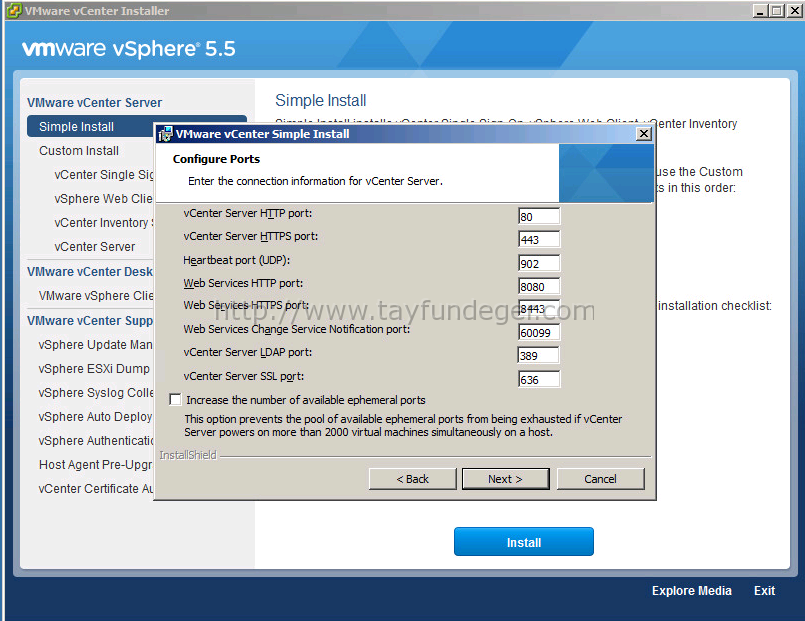The width and height of the screenshot is (805, 621).
Task: Select Simple Install in the sidebar
Action: click(x=90, y=126)
